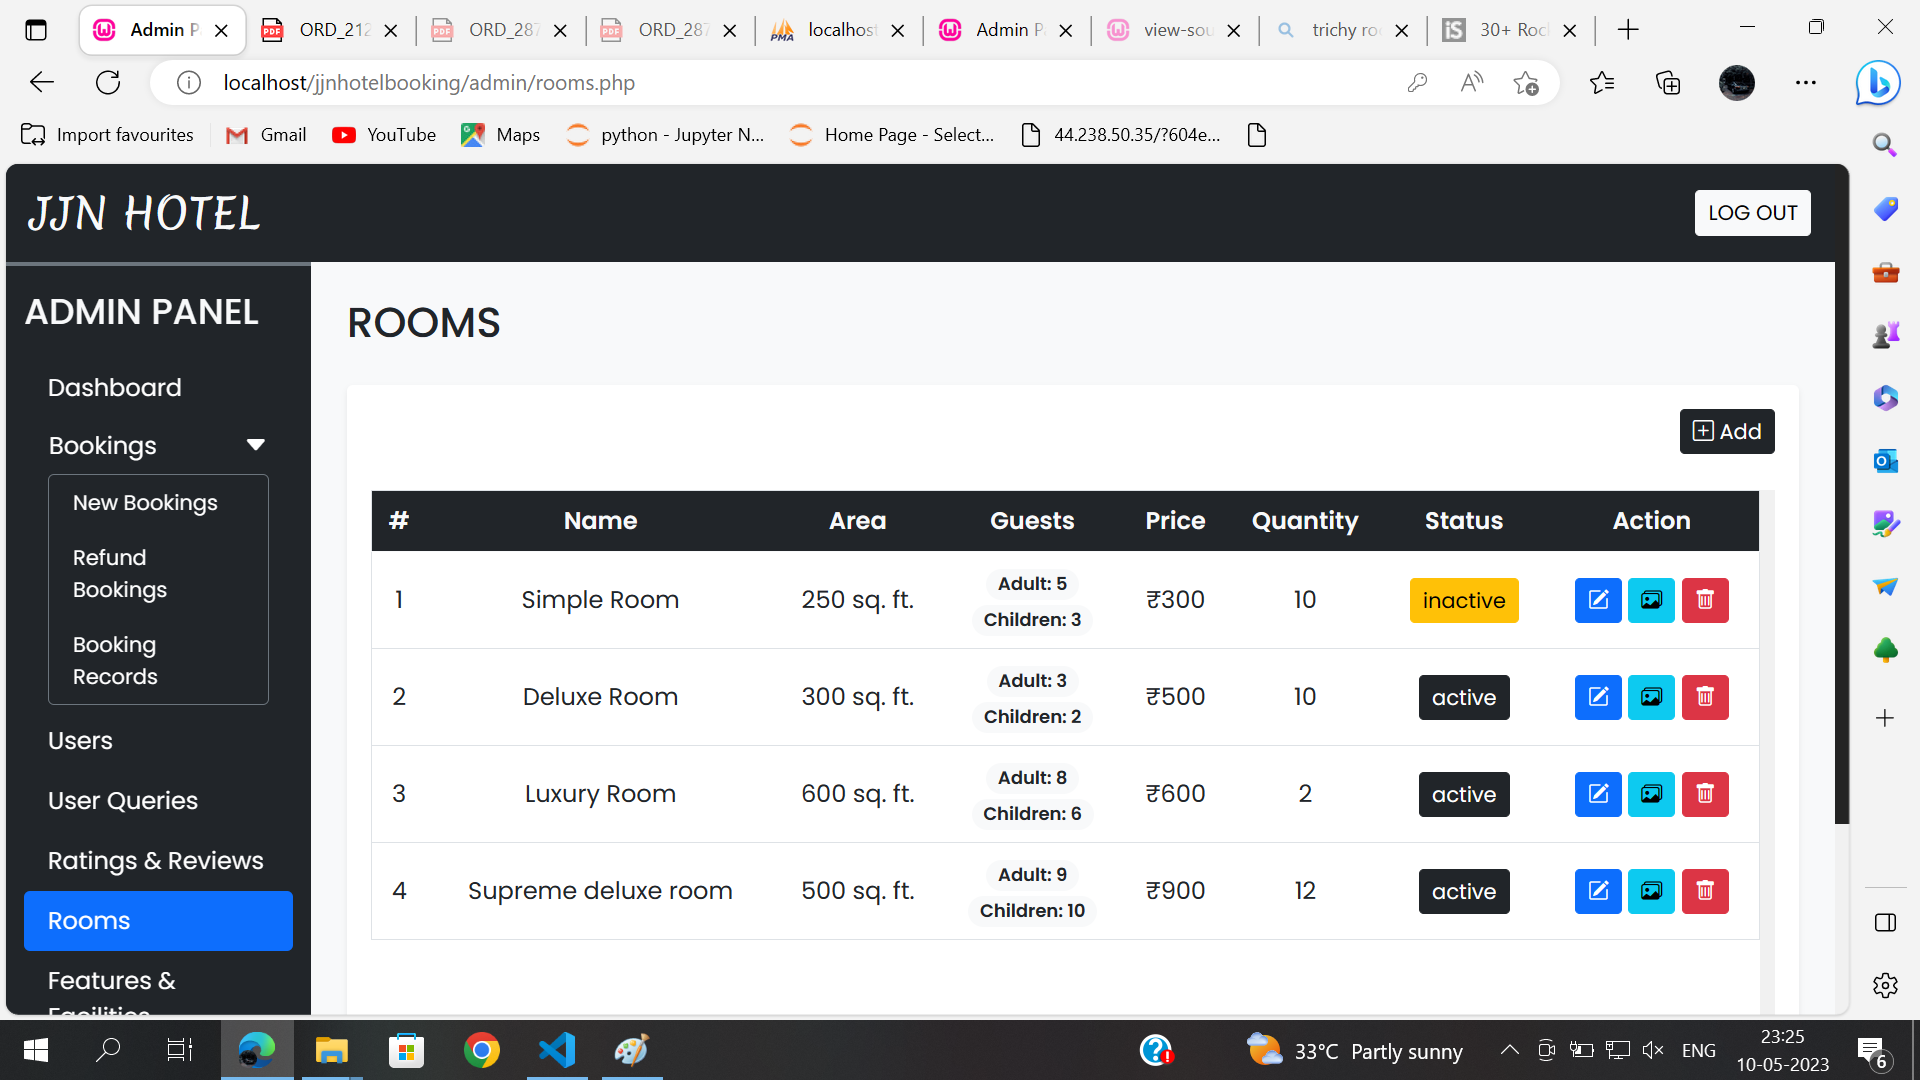Viewport: 1920px width, 1080px height.
Task: Toggle Luxury Room active status
Action: pyautogui.click(x=1463, y=794)
